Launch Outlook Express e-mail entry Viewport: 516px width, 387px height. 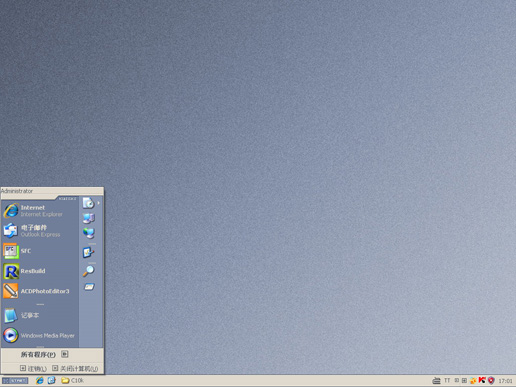40,231
